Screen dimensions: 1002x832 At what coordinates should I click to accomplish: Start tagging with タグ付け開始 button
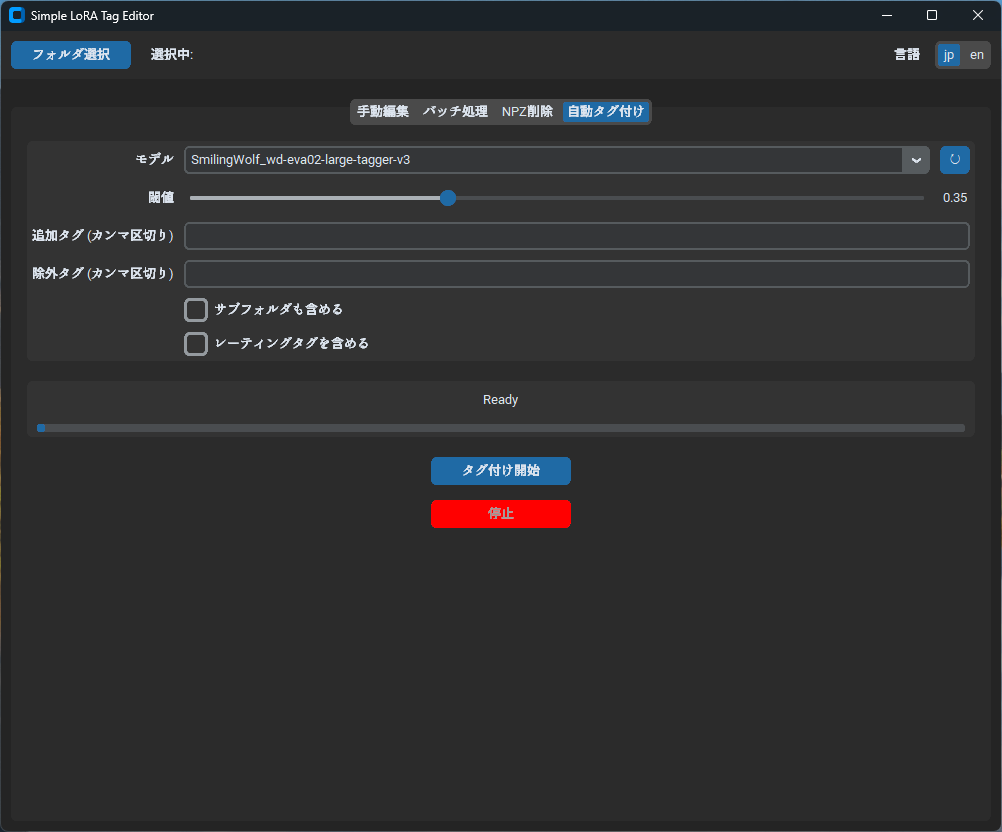[500, 471]
